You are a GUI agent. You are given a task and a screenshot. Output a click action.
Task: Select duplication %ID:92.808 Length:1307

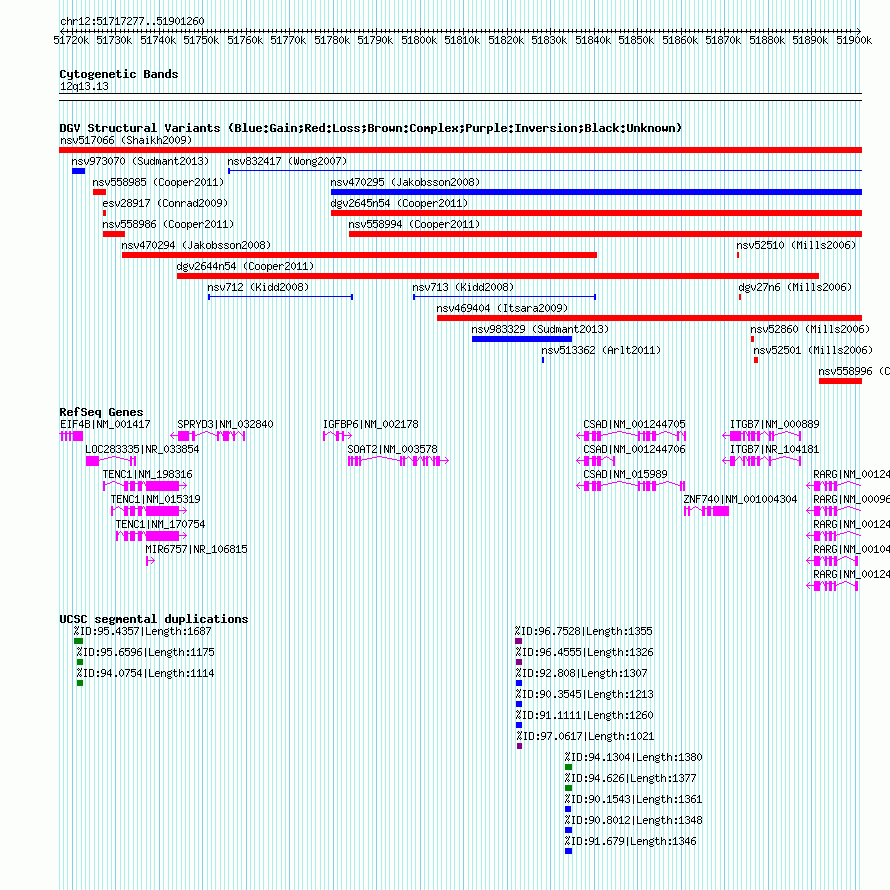519,683
